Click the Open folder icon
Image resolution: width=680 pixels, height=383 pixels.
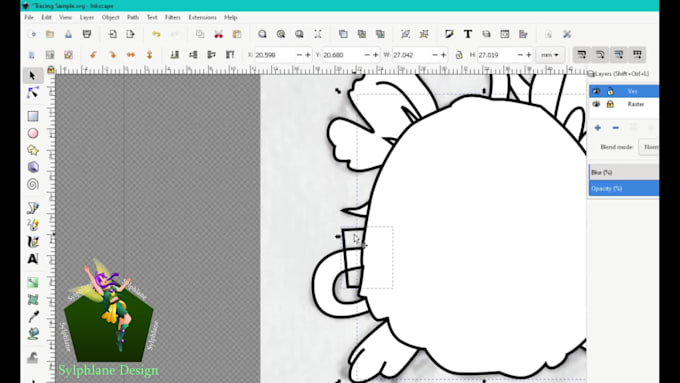[50, 34]
